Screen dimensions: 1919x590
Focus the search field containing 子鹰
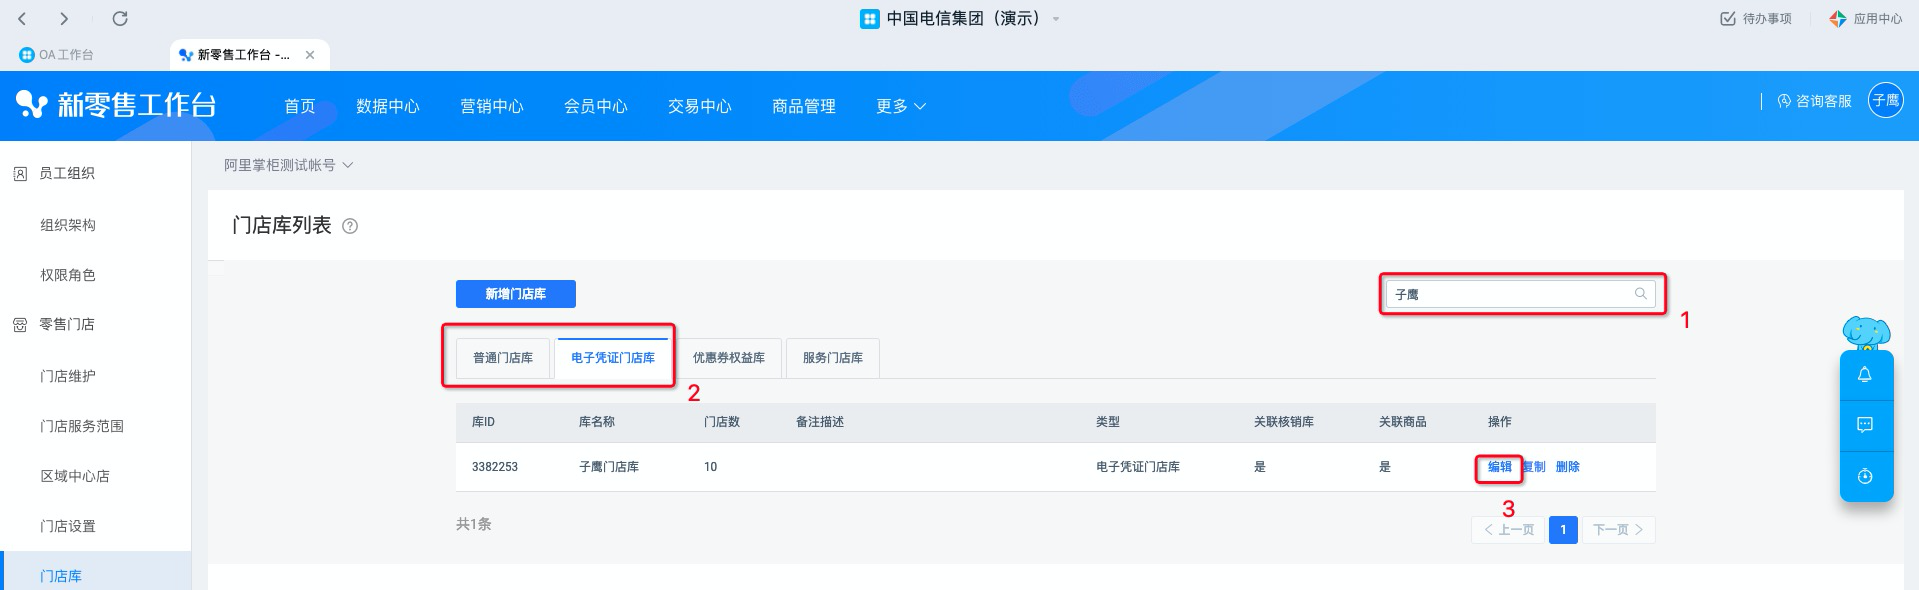1510,294
